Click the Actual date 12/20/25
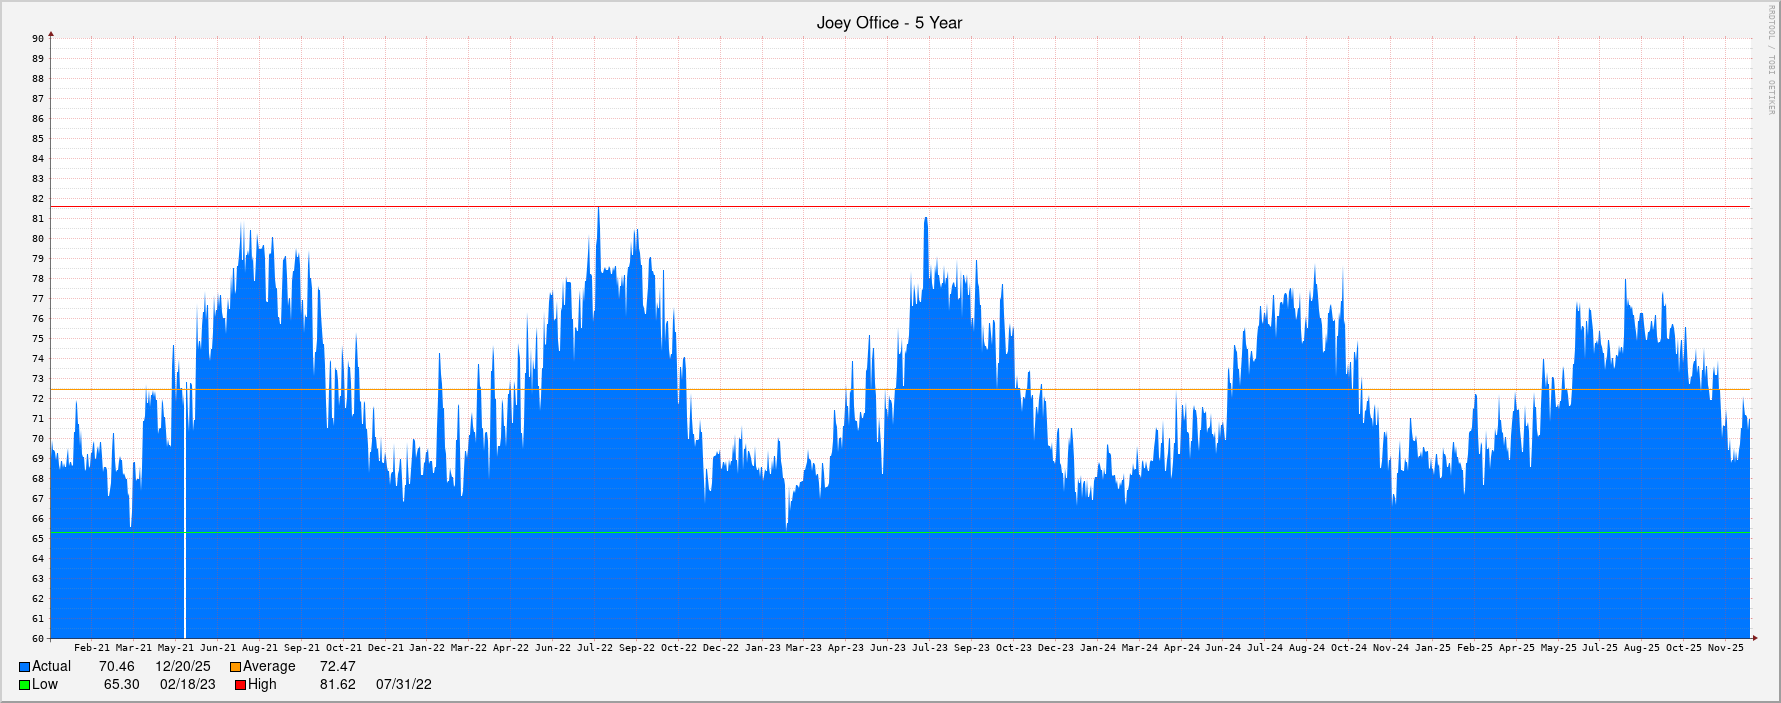 pyautogui.click(x=182, y=667)
